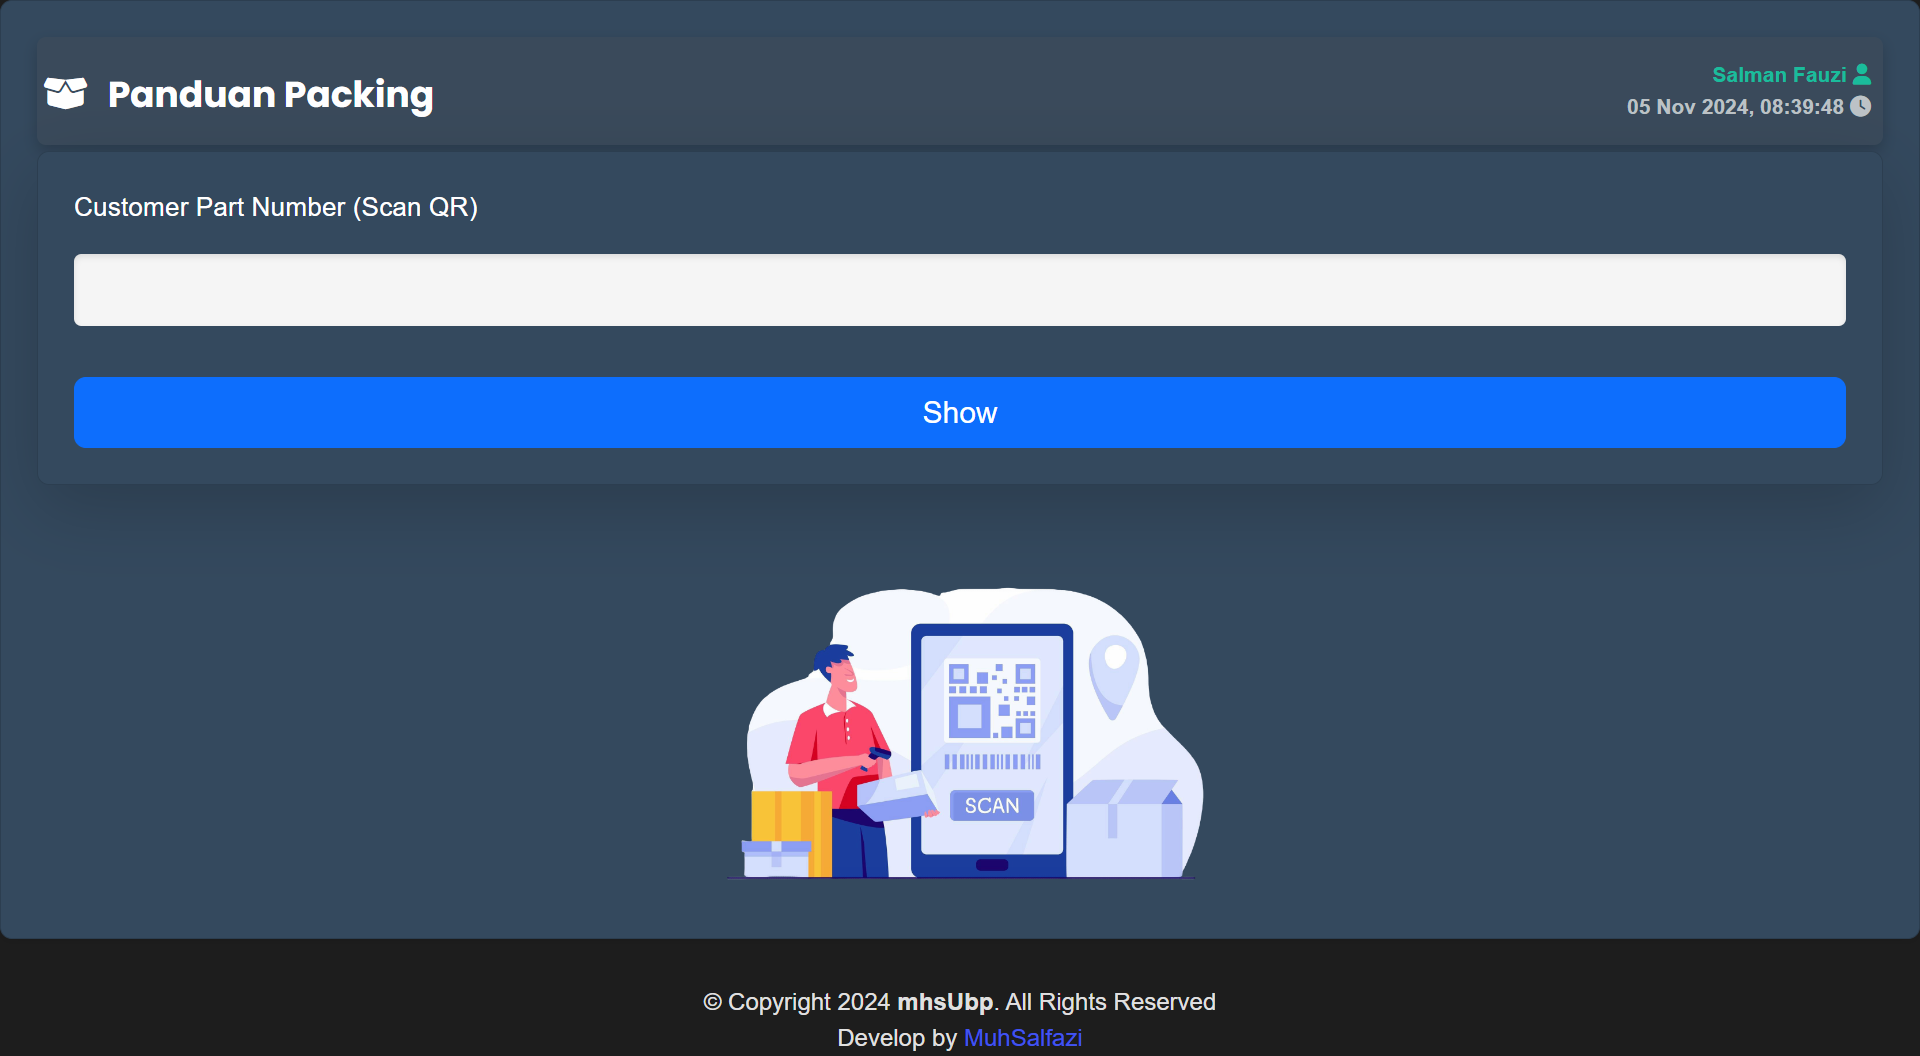Image resolution: width=1920 pixels, height=1056 pixels.
Task: Click the date and time text 05 Nov 2024
Action: click(x=1735, y=107)
